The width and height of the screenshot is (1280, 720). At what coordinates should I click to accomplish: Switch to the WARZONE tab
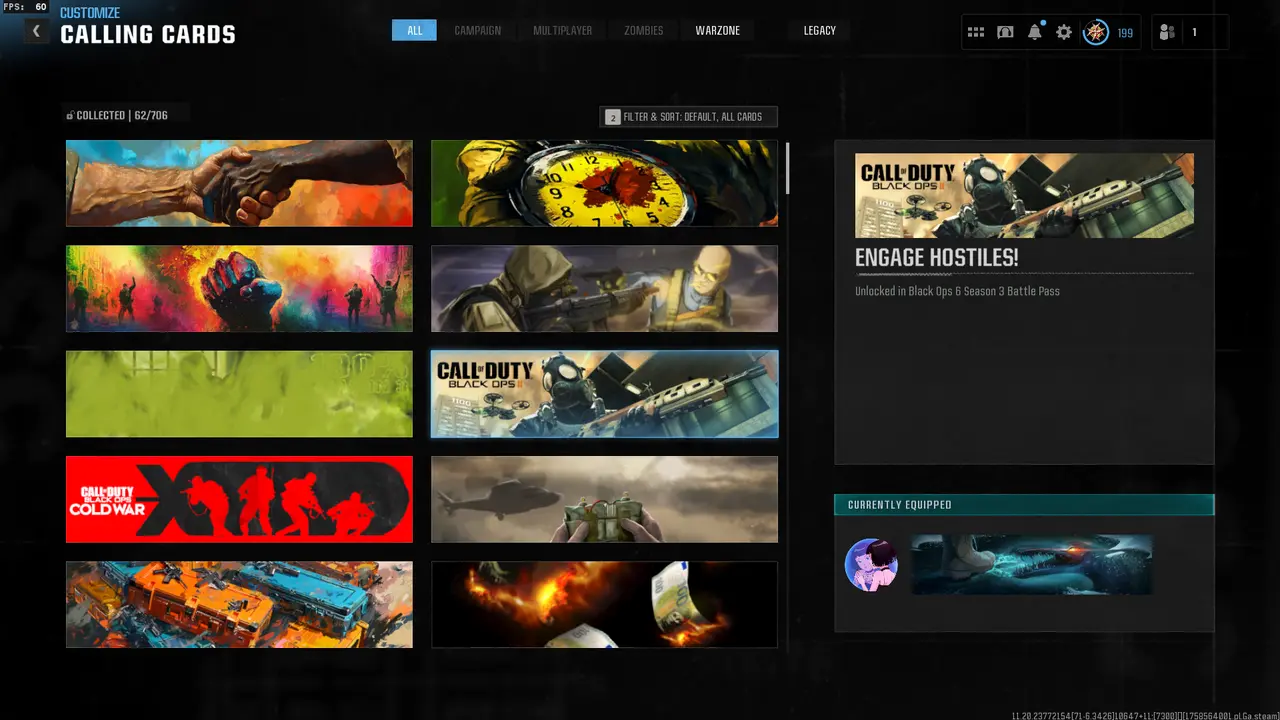coord(718,31)
